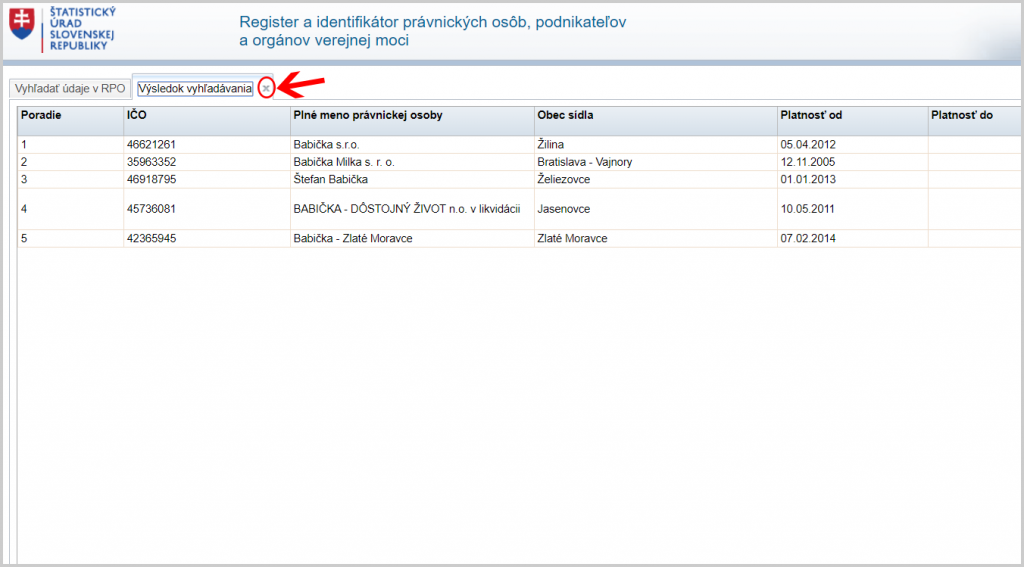The width and height of the screenshot is (1024, 567).
Task: Select IČO cell 46918795
Action: (x=206, y=179)
